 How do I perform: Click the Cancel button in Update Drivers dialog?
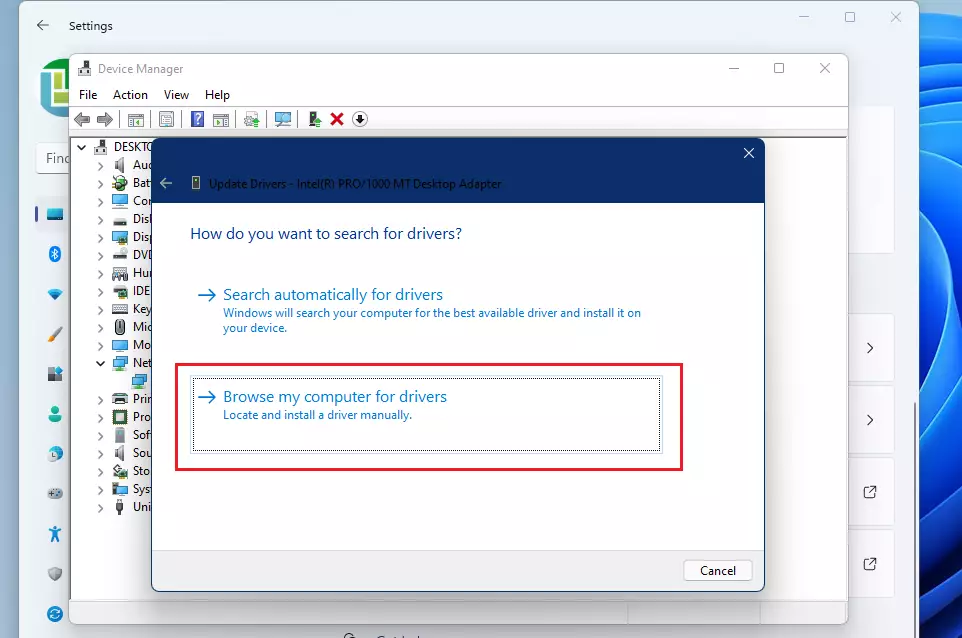718,571
